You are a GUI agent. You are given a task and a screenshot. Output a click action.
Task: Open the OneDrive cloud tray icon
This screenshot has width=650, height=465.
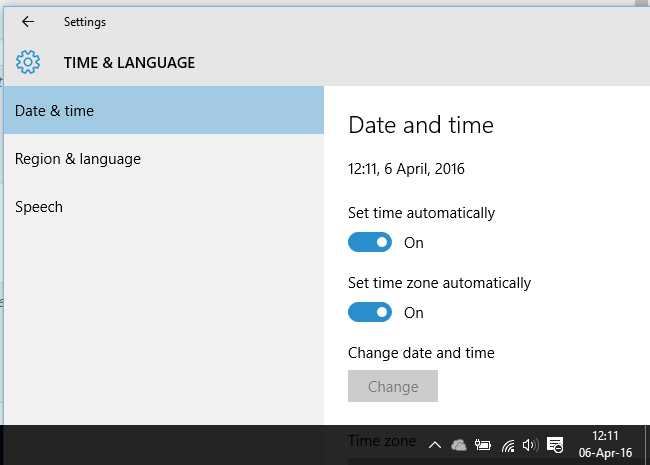[x=458, y=445]
